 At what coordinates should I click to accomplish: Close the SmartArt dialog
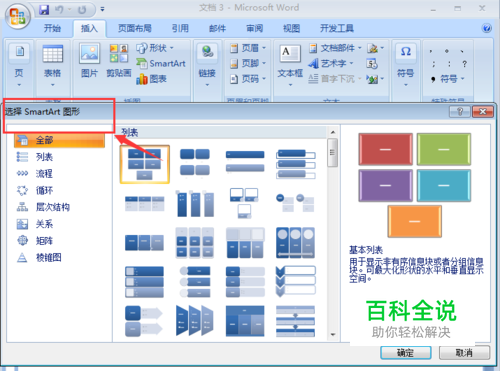coord(482,112)
